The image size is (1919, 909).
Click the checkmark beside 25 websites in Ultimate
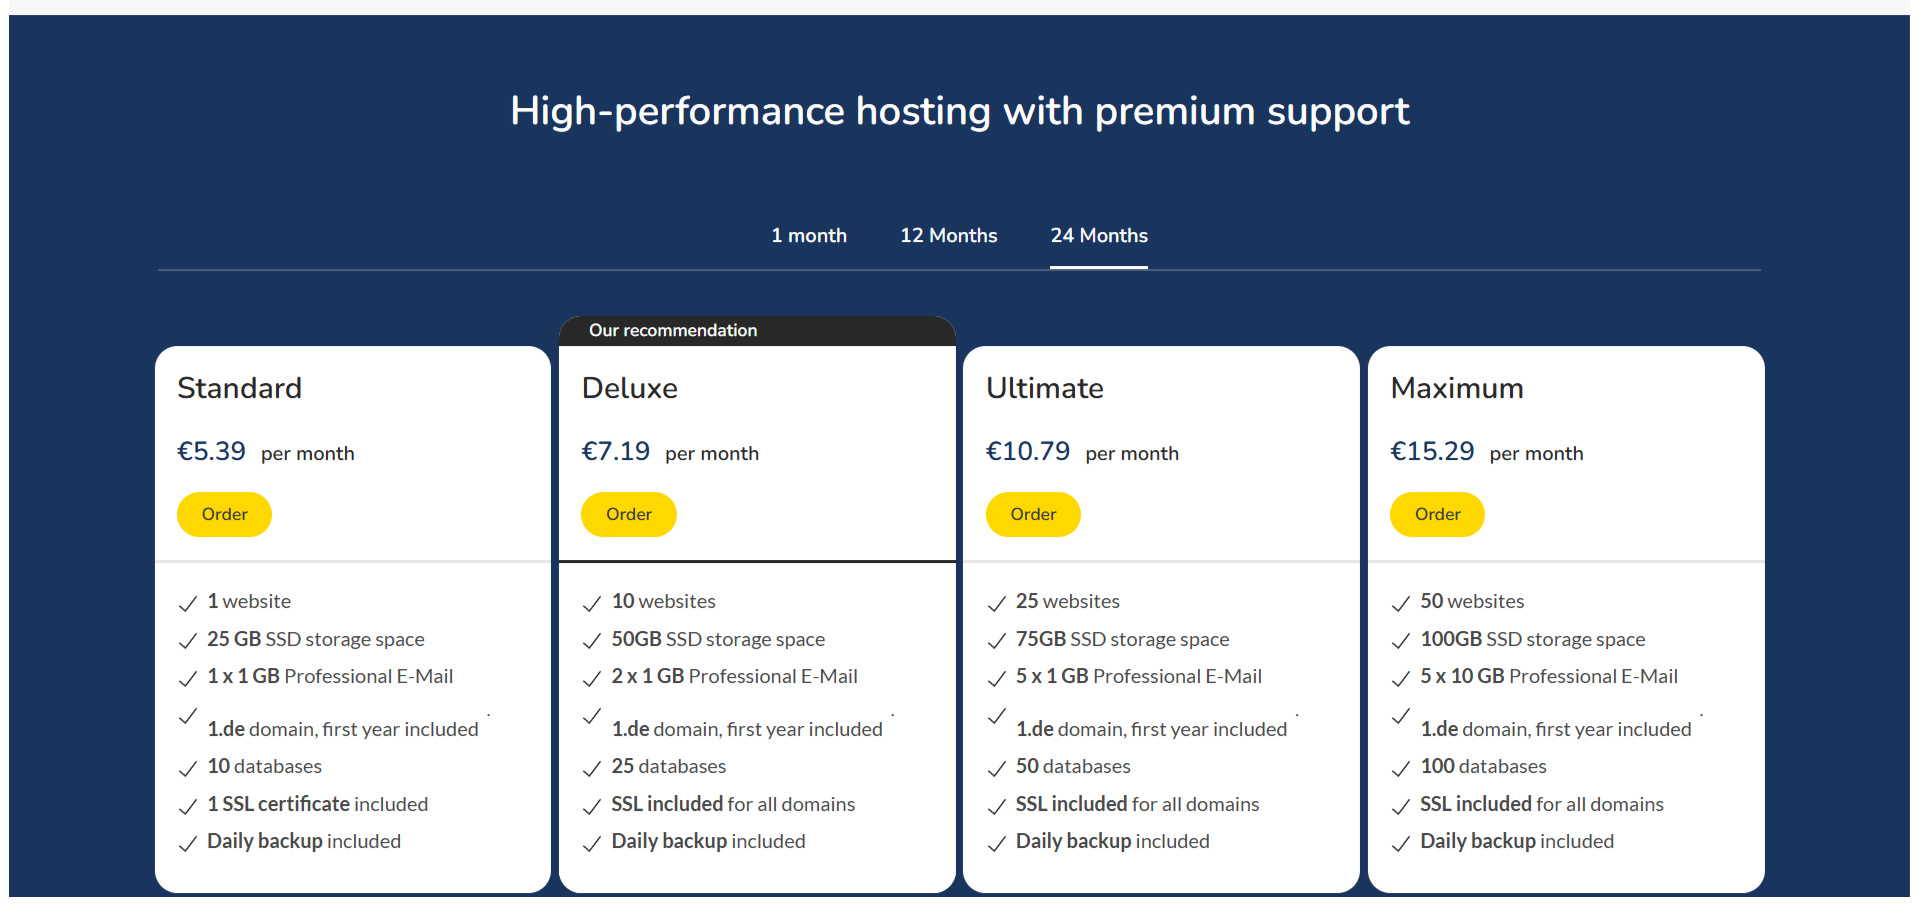tap(997, 603)
